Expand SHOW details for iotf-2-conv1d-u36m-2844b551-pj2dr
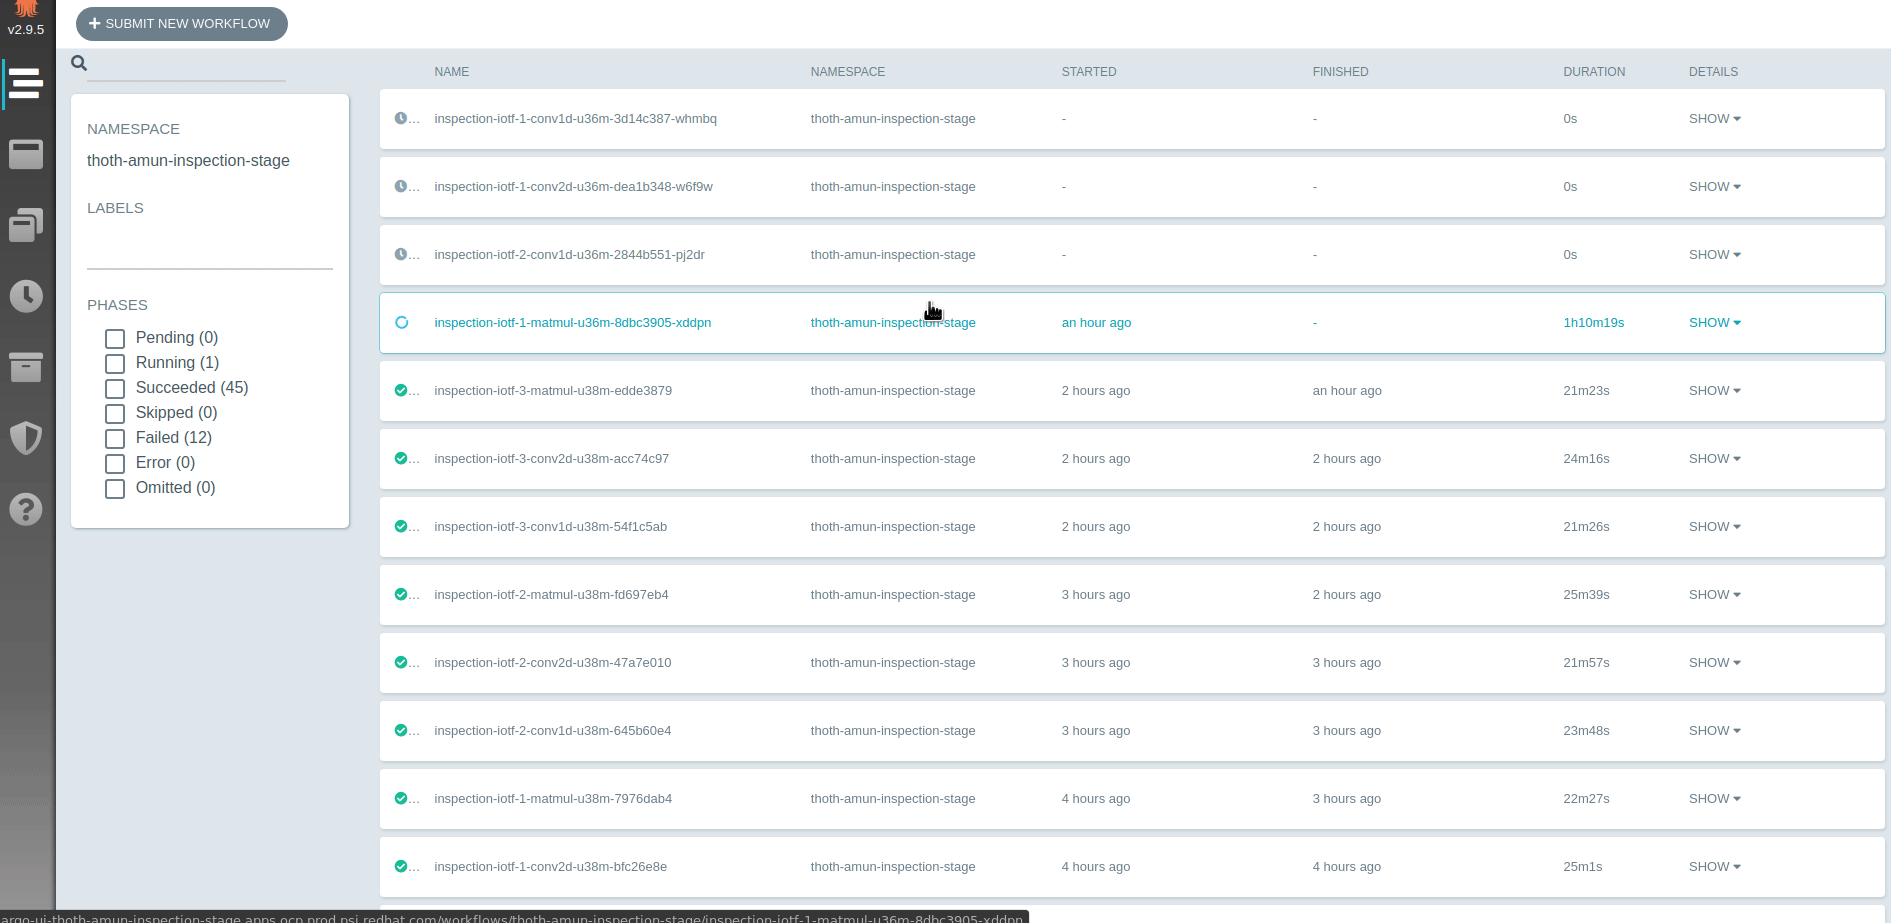Screen dimensions: 1891x923 click(1715, 255)
